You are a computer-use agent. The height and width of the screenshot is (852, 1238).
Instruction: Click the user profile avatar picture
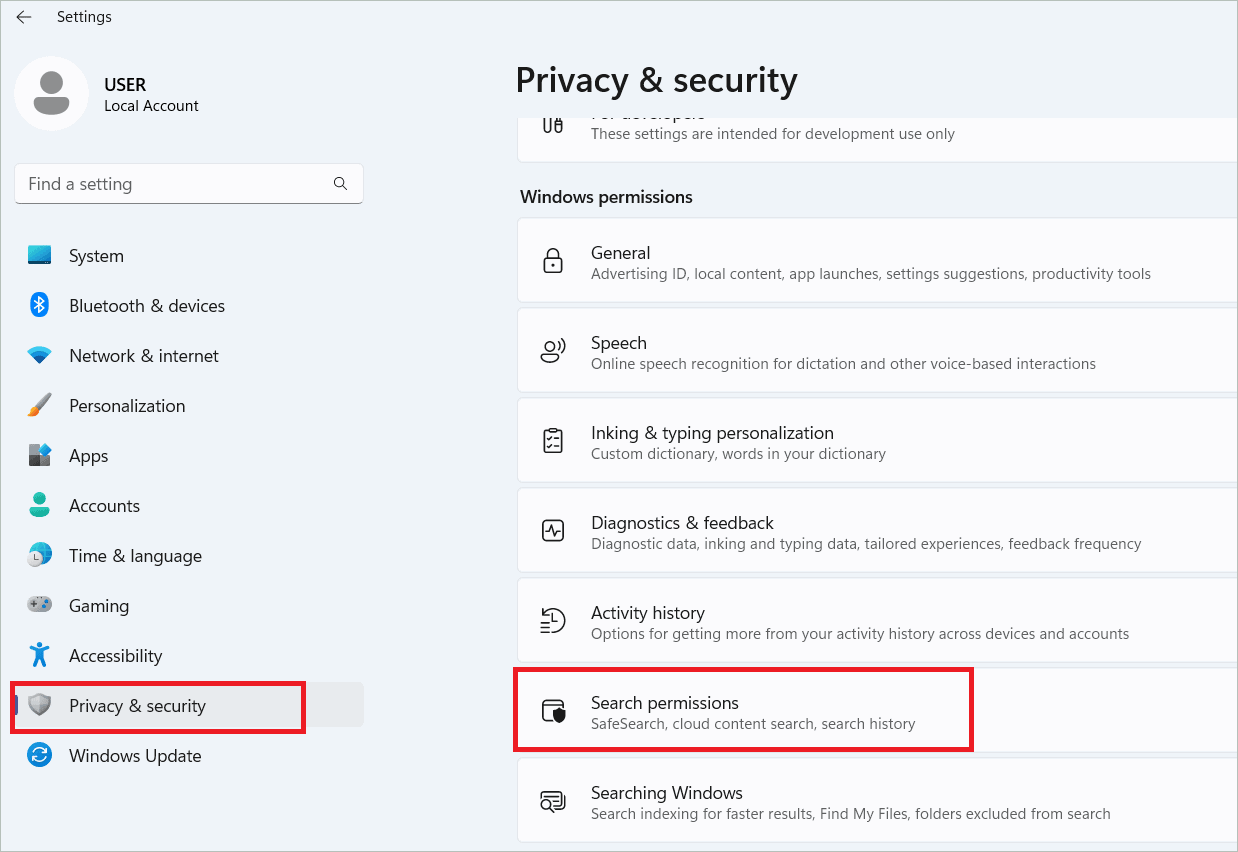tap(52, 93)
